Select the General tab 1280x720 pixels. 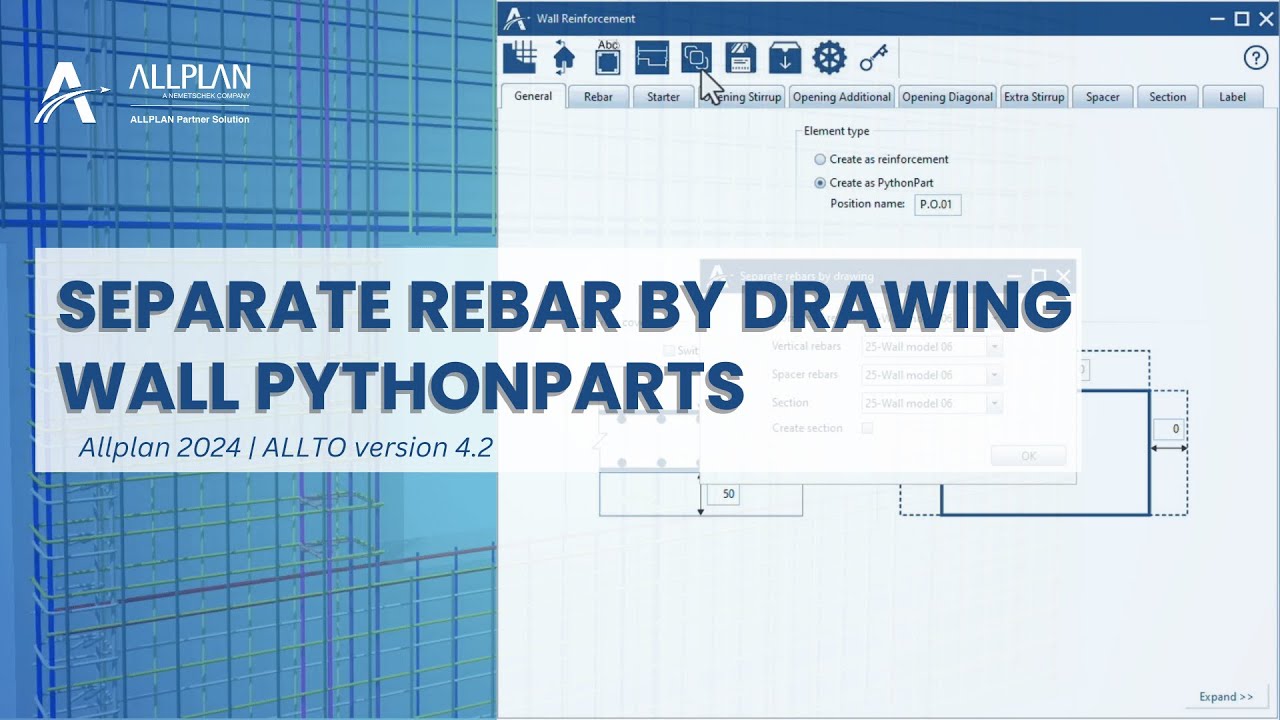(x=533, y=96)
